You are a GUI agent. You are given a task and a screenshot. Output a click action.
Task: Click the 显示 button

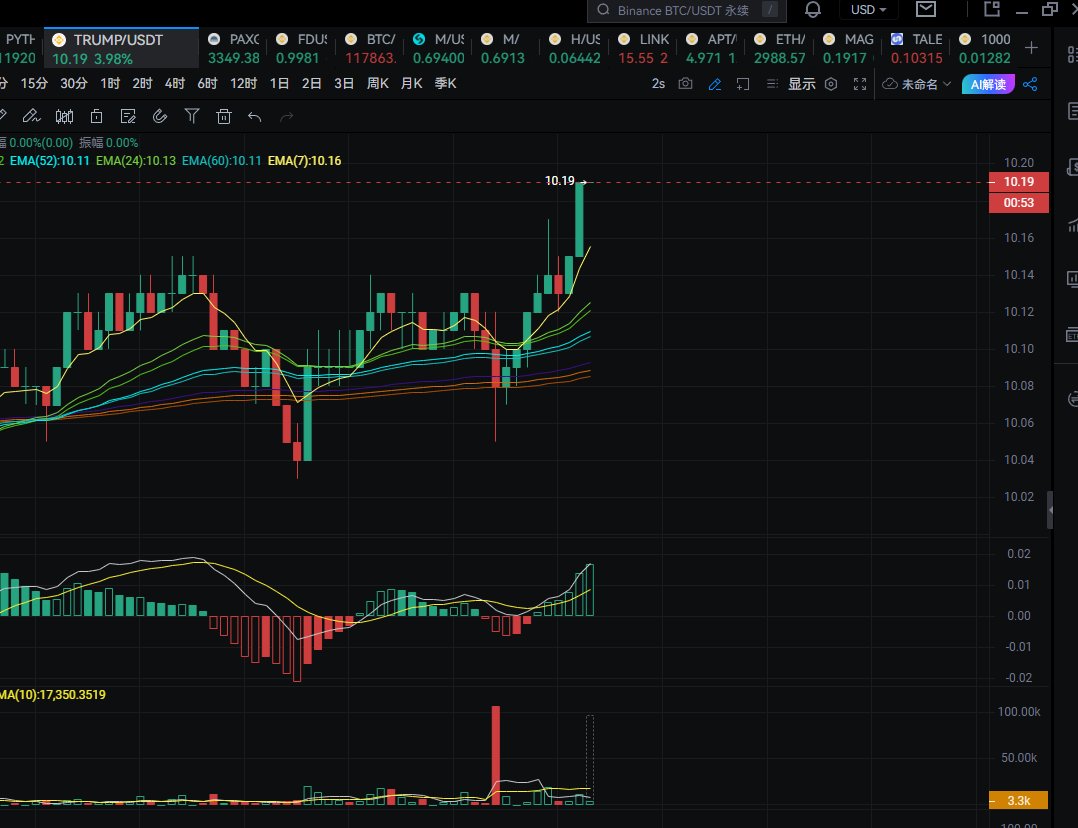(x=802, y=84)
